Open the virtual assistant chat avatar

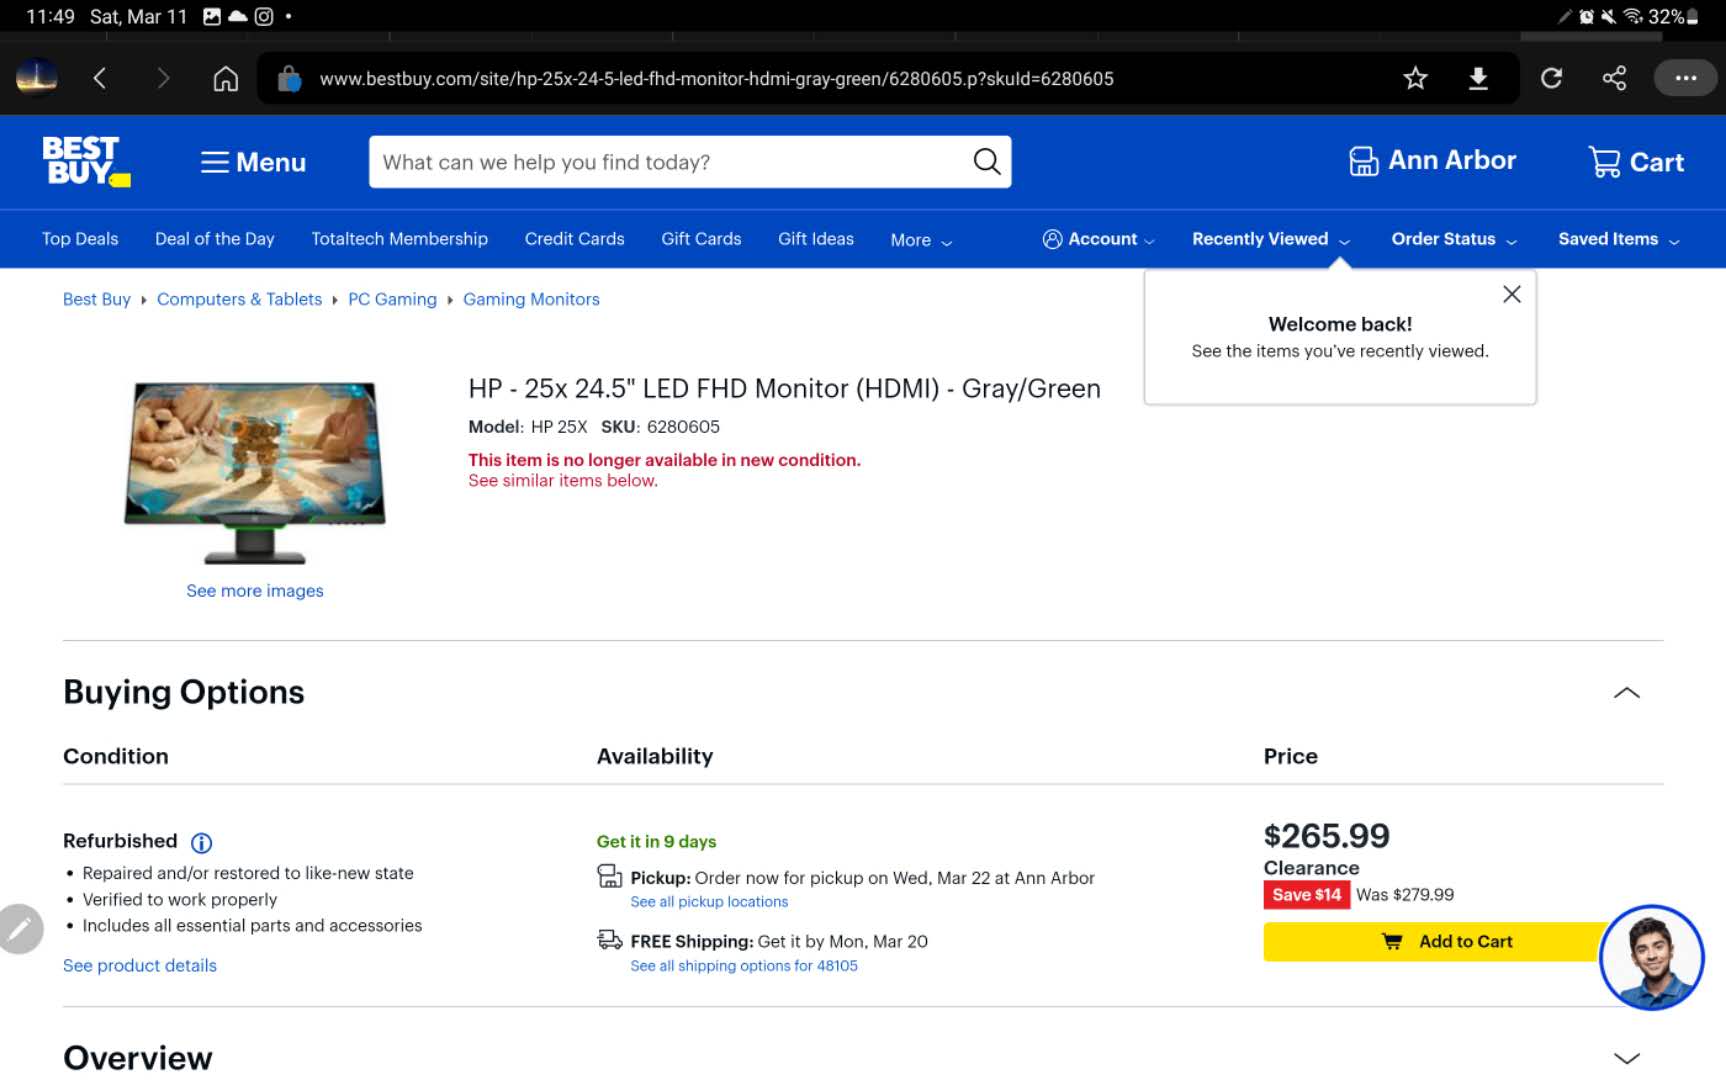[x=1651, y=957]
